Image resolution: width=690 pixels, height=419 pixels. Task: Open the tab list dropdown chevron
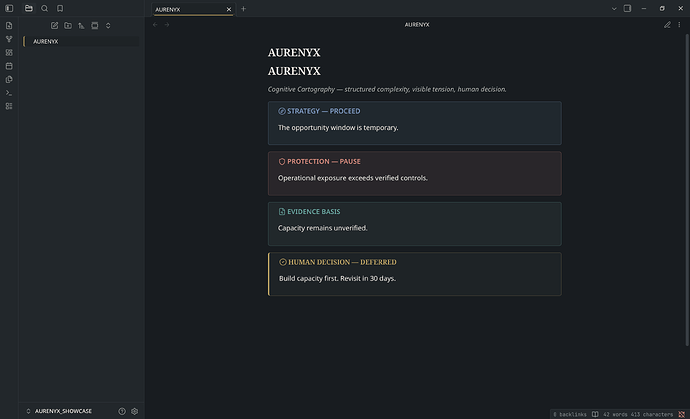pyautogui.click(x=614, y=9)
